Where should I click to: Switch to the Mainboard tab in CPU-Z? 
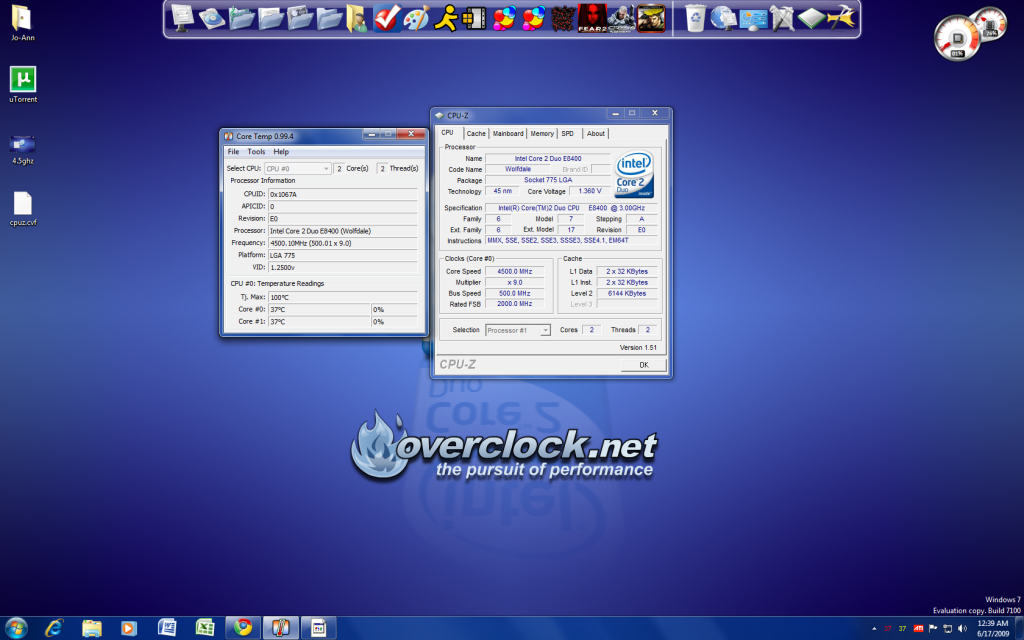coord(507,133)
